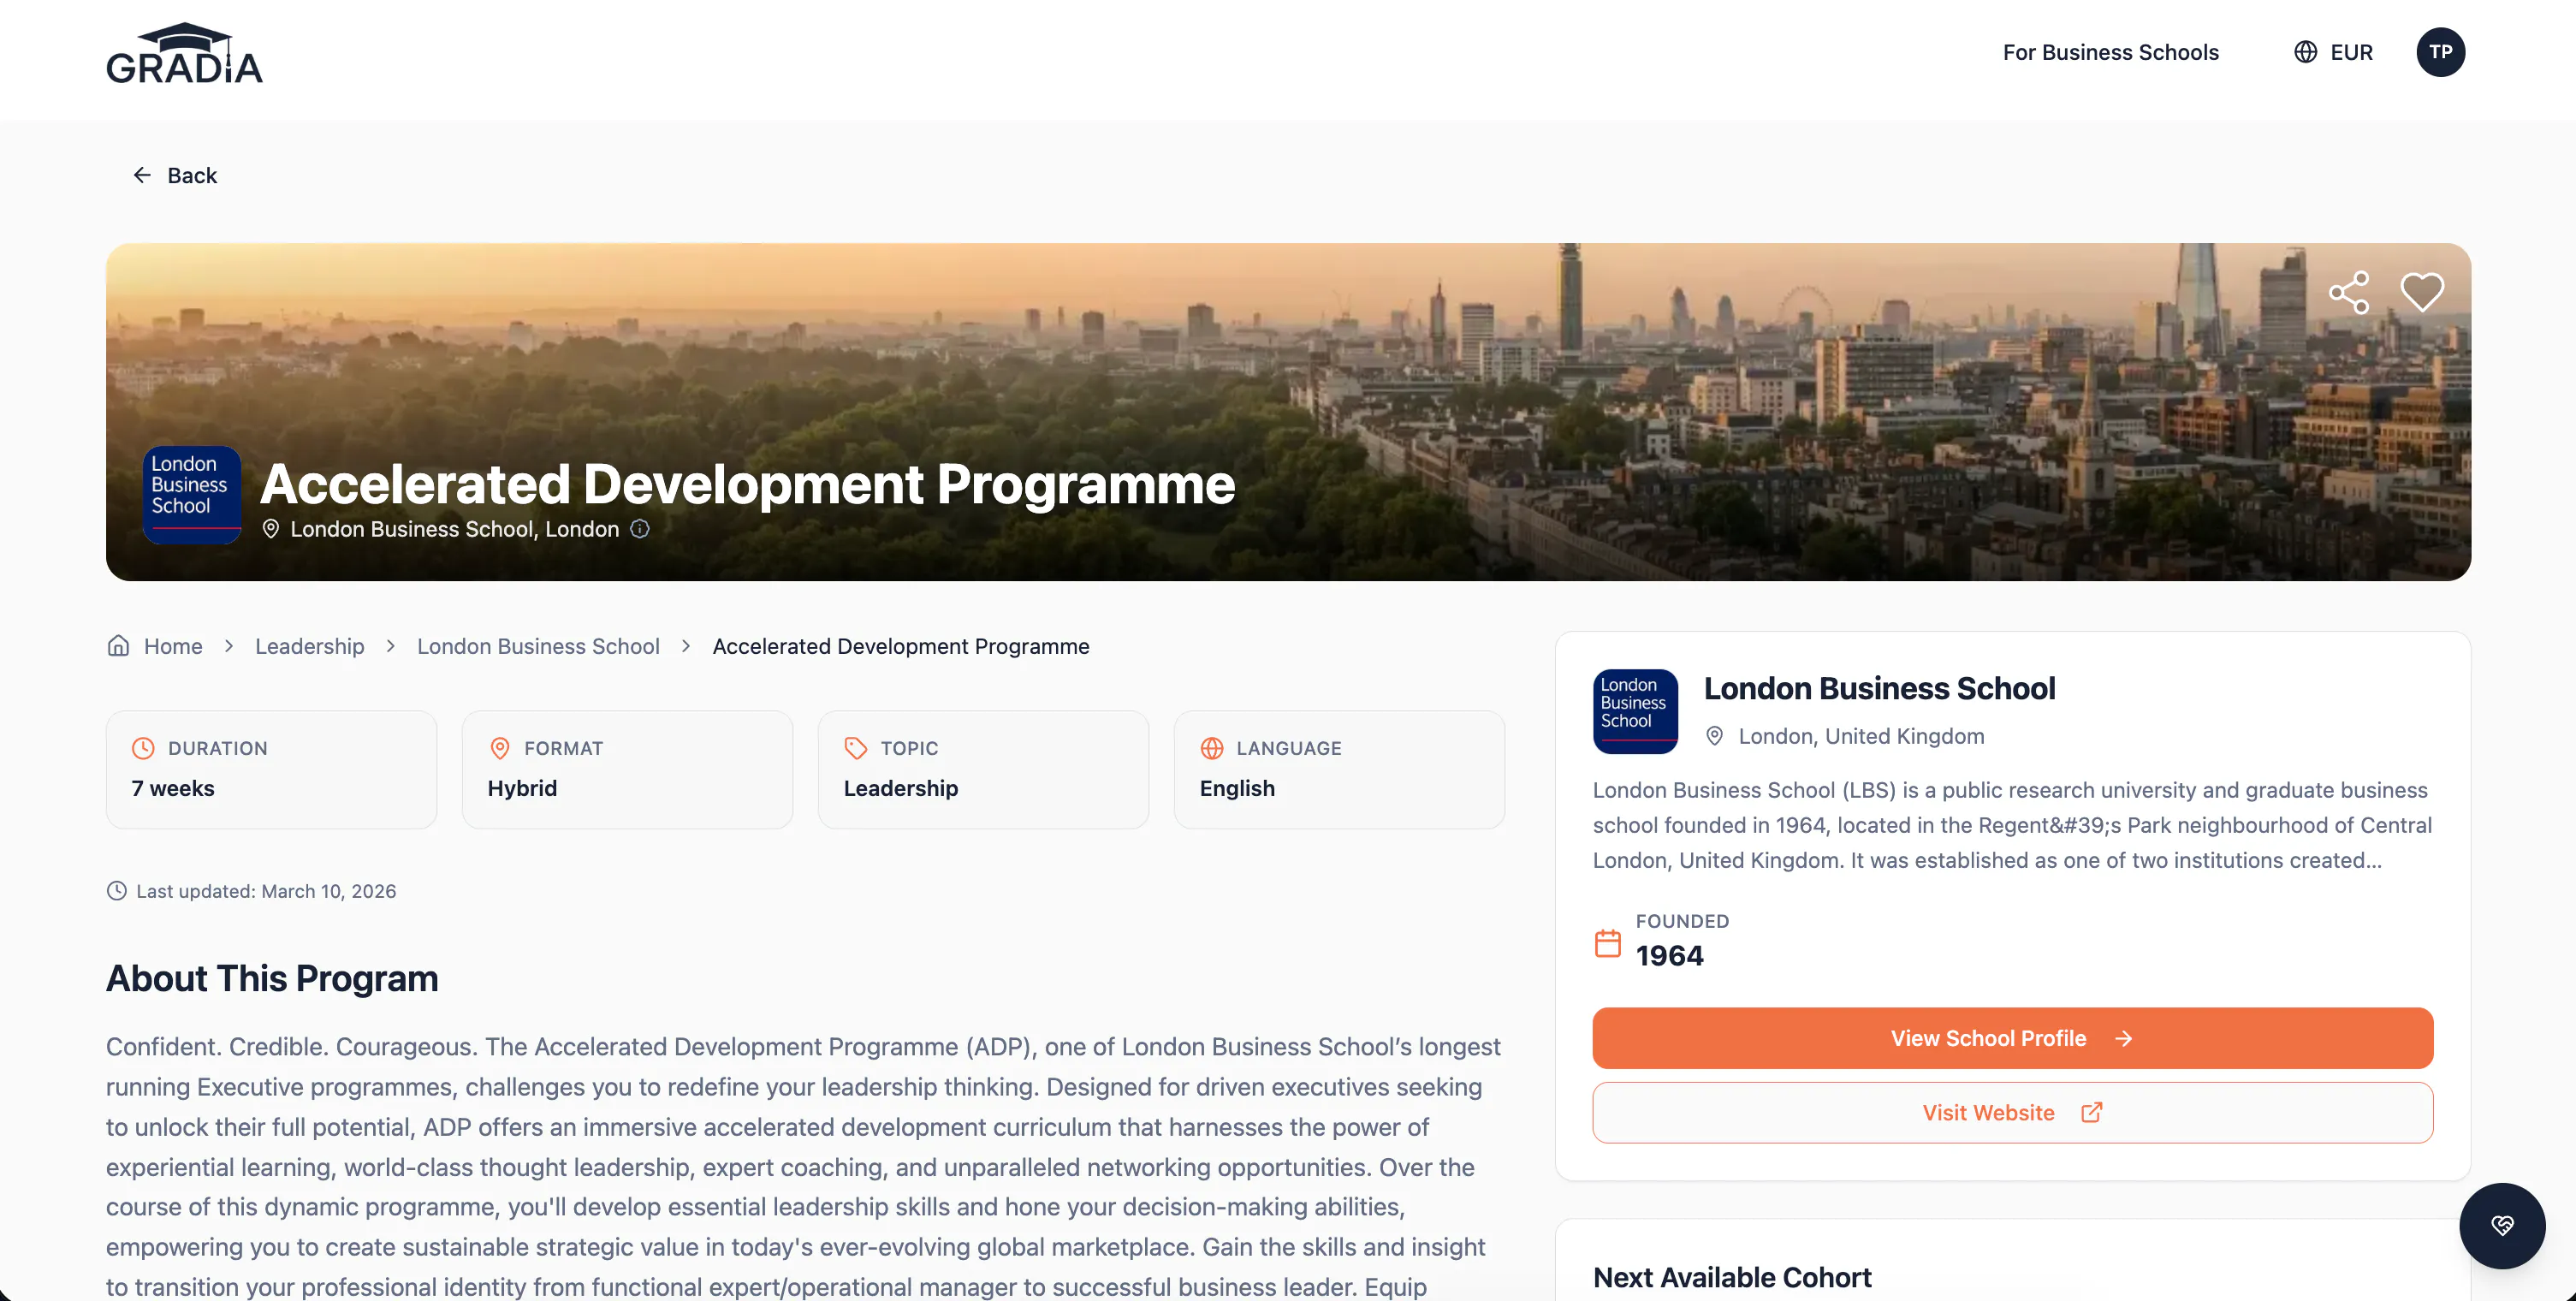
Task: Share this programme via share icon
Action: coord(2349,292)
